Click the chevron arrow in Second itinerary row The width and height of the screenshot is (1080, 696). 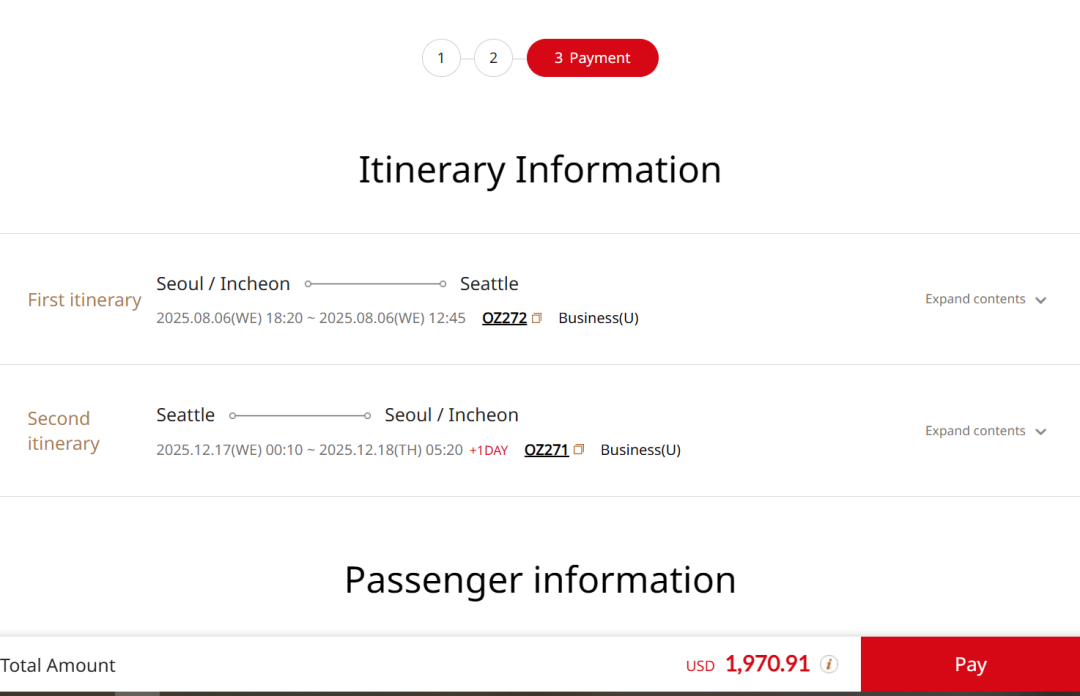pyautogui.click(x=1041, y=432)
